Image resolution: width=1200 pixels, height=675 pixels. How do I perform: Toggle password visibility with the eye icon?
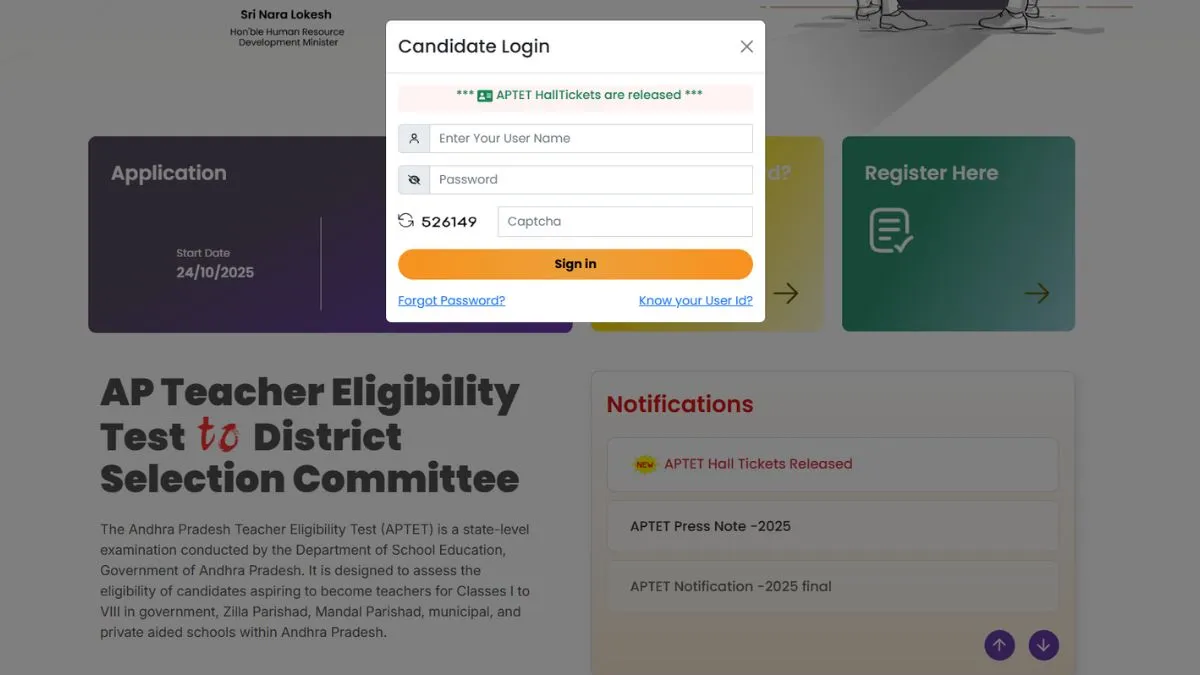click(x=413, y=179)
